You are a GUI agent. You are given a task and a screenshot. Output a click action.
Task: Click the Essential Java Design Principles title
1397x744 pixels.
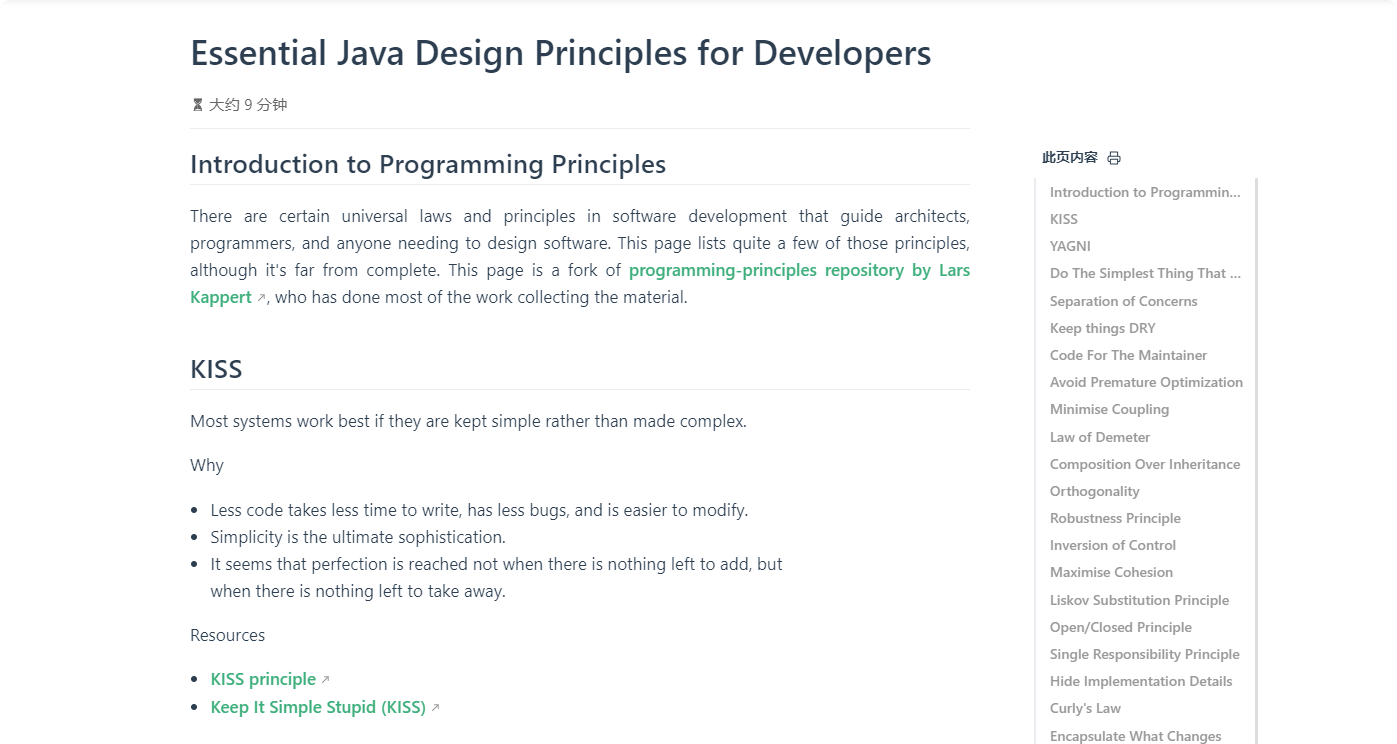[x=561, y=53]
